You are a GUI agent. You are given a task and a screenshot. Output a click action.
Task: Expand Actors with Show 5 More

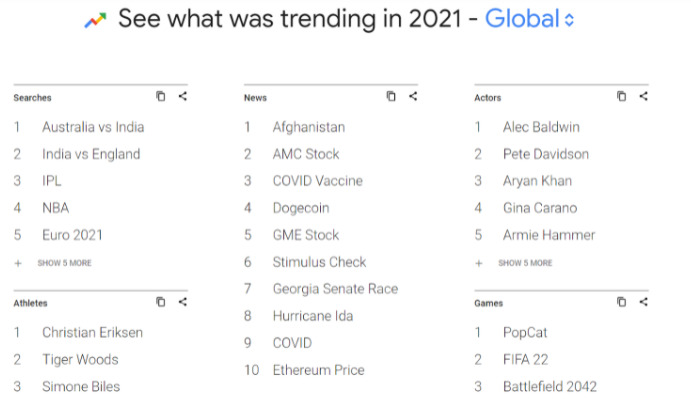(514, 263)
